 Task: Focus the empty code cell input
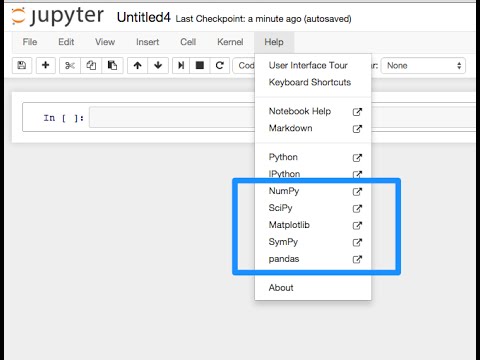[172, 117]
